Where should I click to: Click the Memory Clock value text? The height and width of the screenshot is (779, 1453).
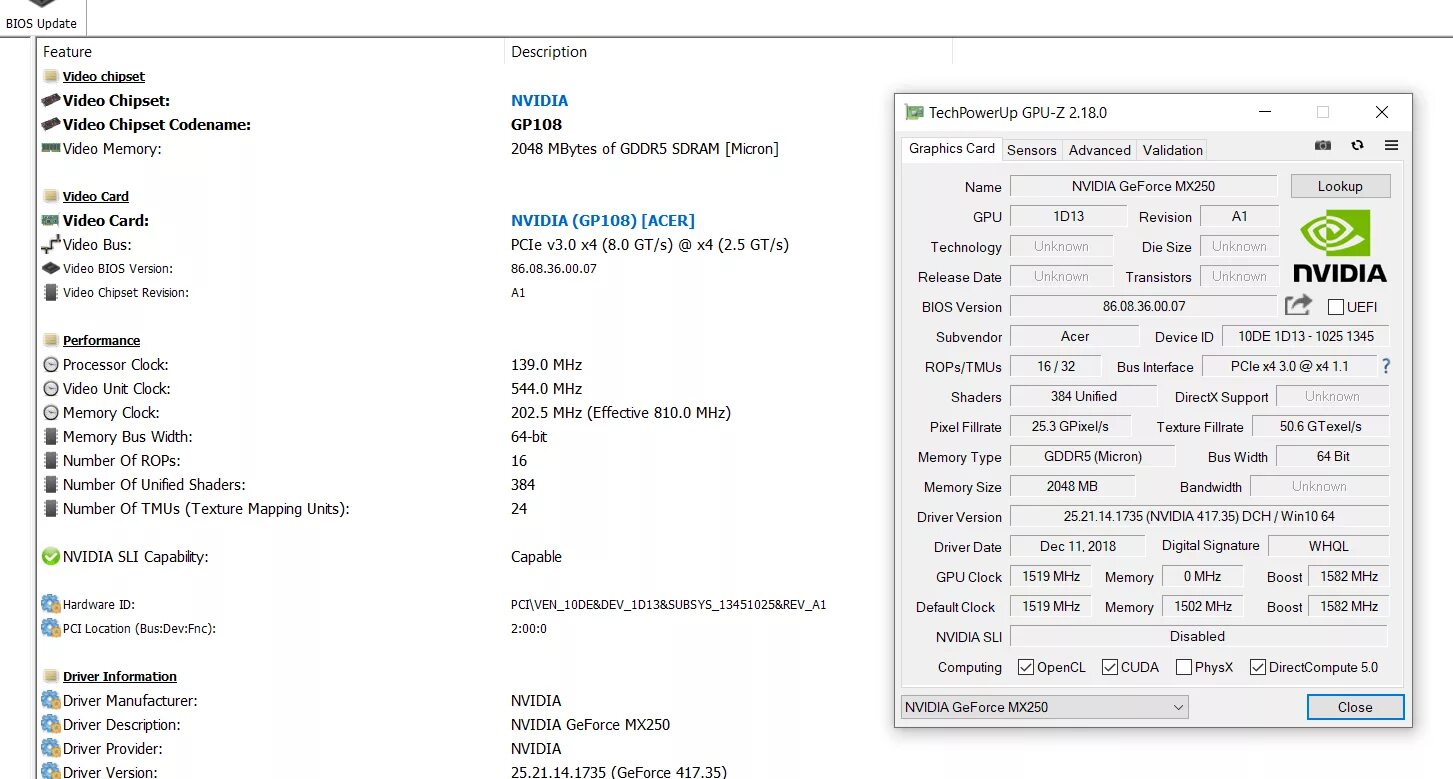click(x=621, y=412)
